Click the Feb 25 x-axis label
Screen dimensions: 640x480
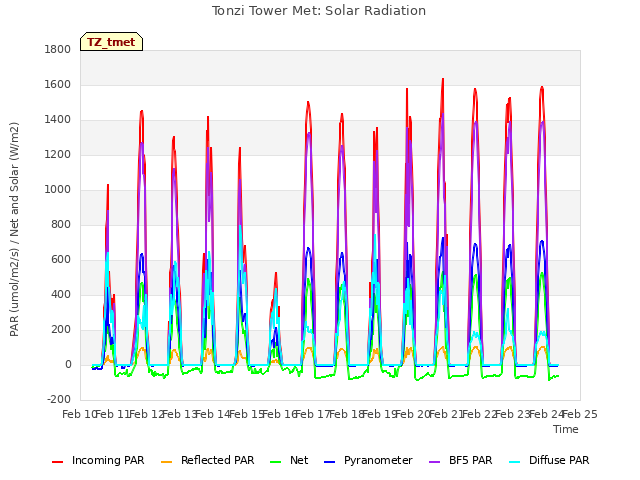580,414
